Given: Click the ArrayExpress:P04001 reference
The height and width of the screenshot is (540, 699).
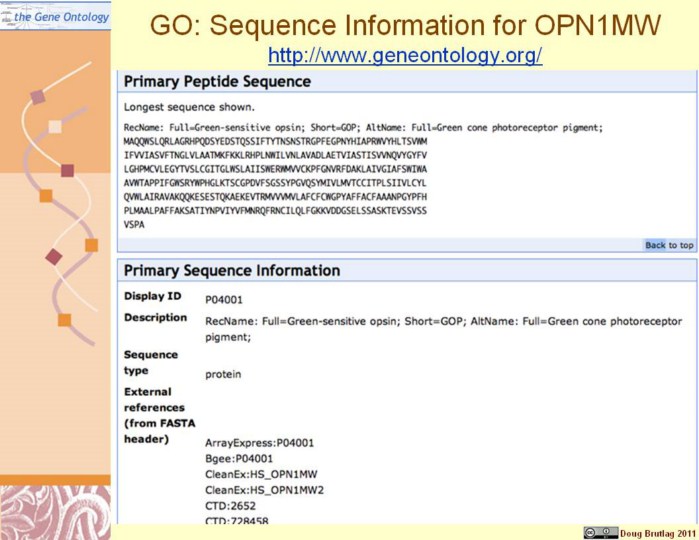Looking at the screenshot, I should coord(259,442).
